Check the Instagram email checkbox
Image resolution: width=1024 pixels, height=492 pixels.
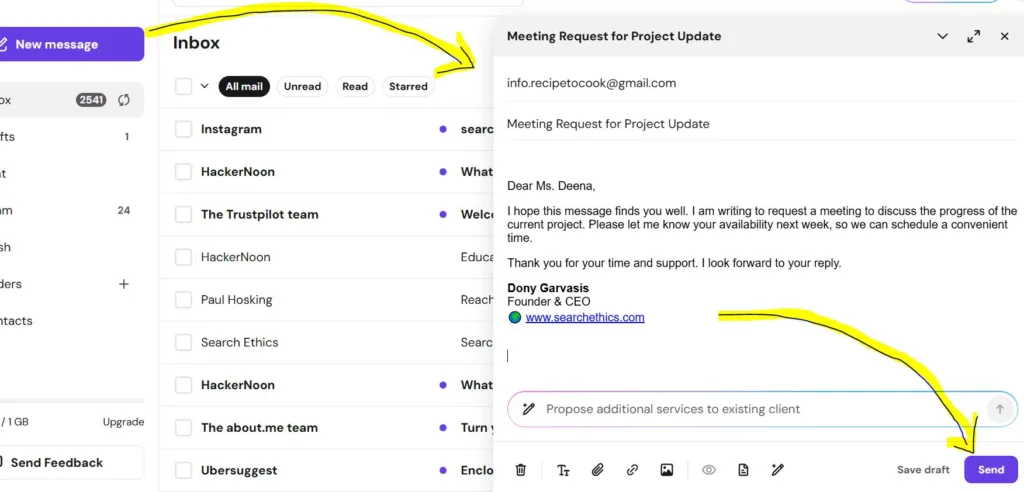click(184, 129)
